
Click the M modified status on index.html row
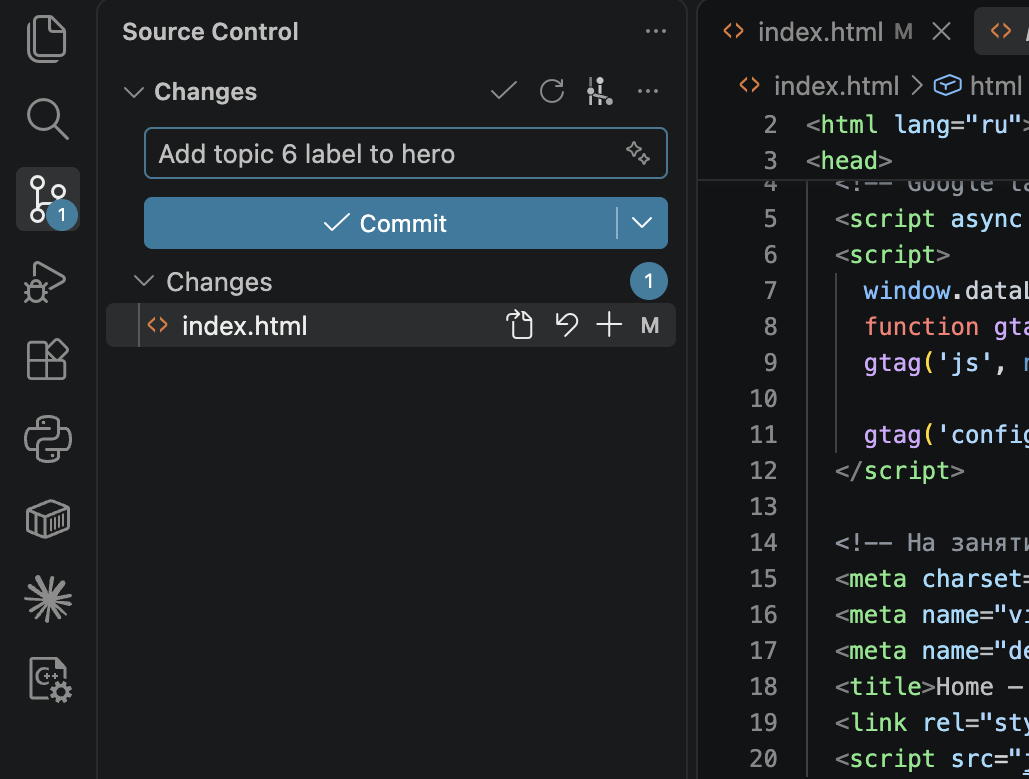point(650,326)
